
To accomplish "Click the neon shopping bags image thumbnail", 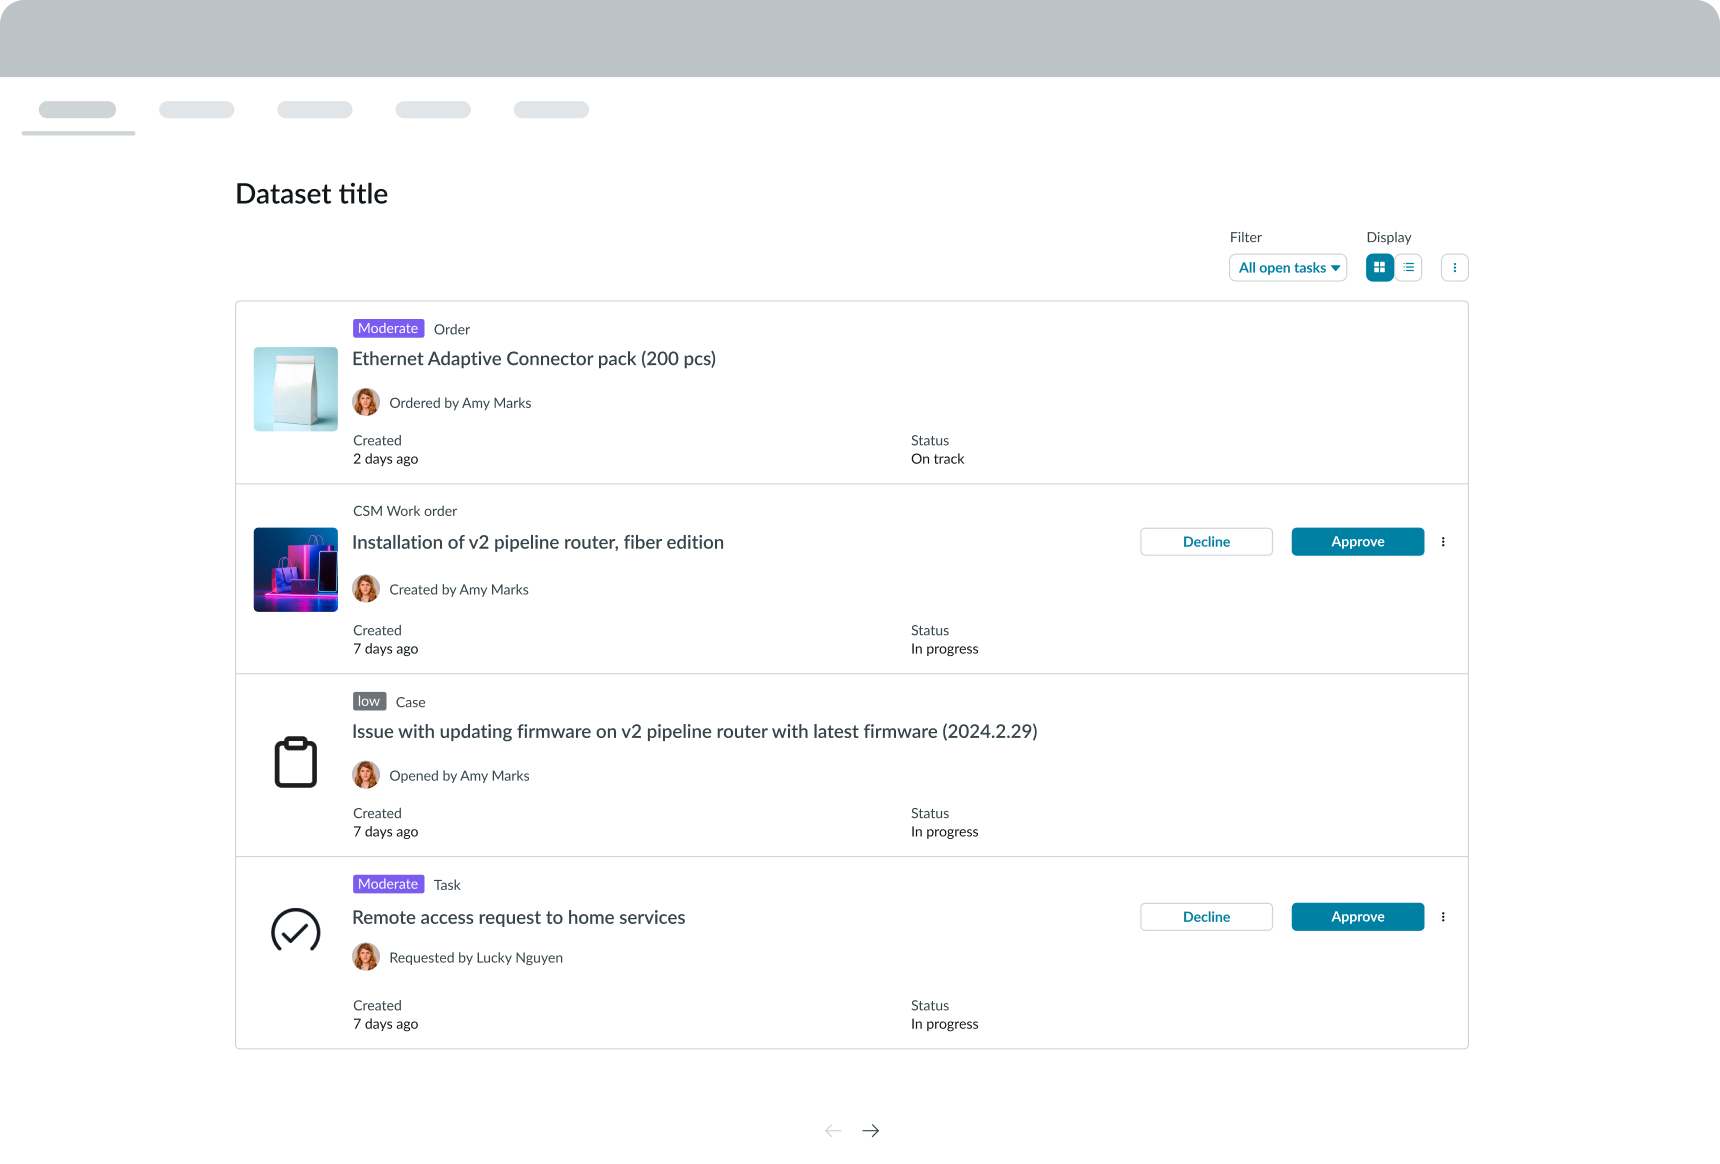I will 295,569.
